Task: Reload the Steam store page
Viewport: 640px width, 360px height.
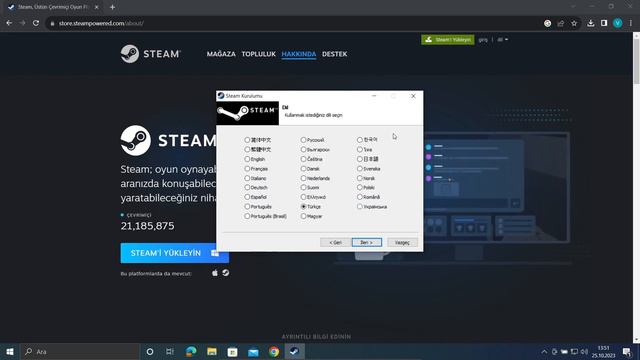Action: click(x=36, y=23)
